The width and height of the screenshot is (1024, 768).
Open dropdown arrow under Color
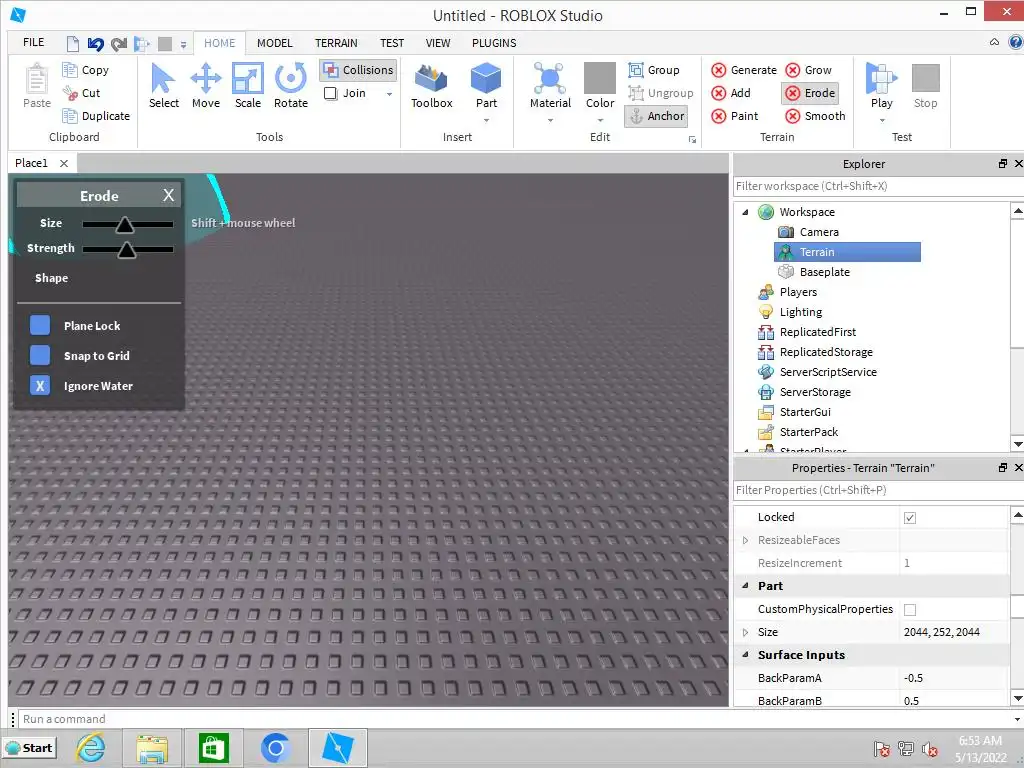coord(600,120)
